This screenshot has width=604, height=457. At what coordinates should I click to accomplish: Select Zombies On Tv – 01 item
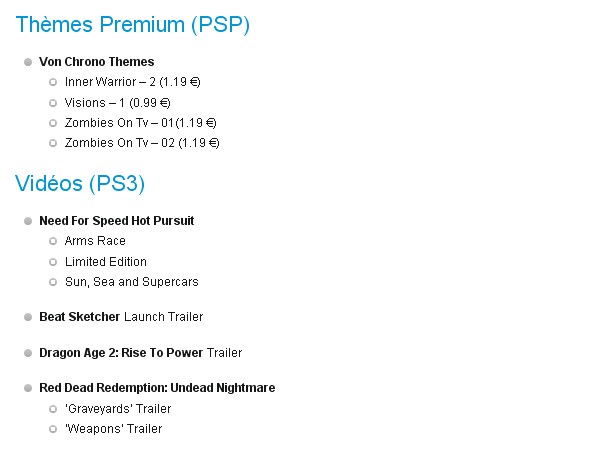click(141, 123)
